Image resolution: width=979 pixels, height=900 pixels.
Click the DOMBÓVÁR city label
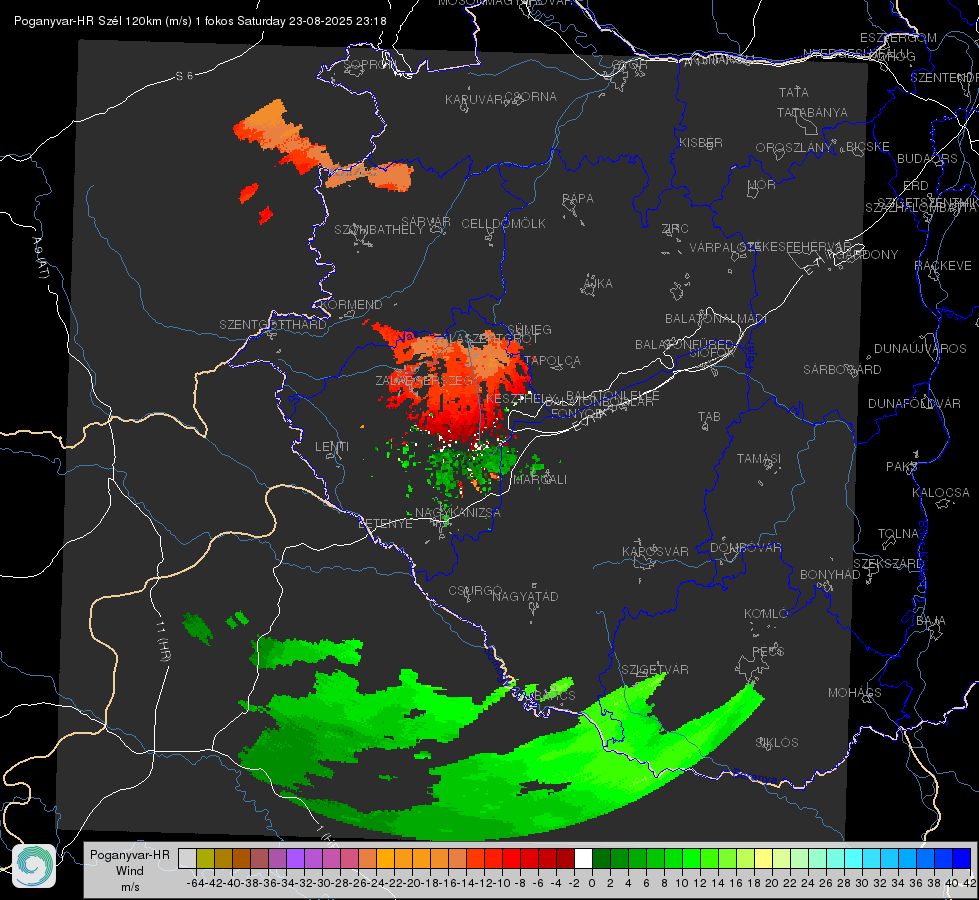(745, 548)
